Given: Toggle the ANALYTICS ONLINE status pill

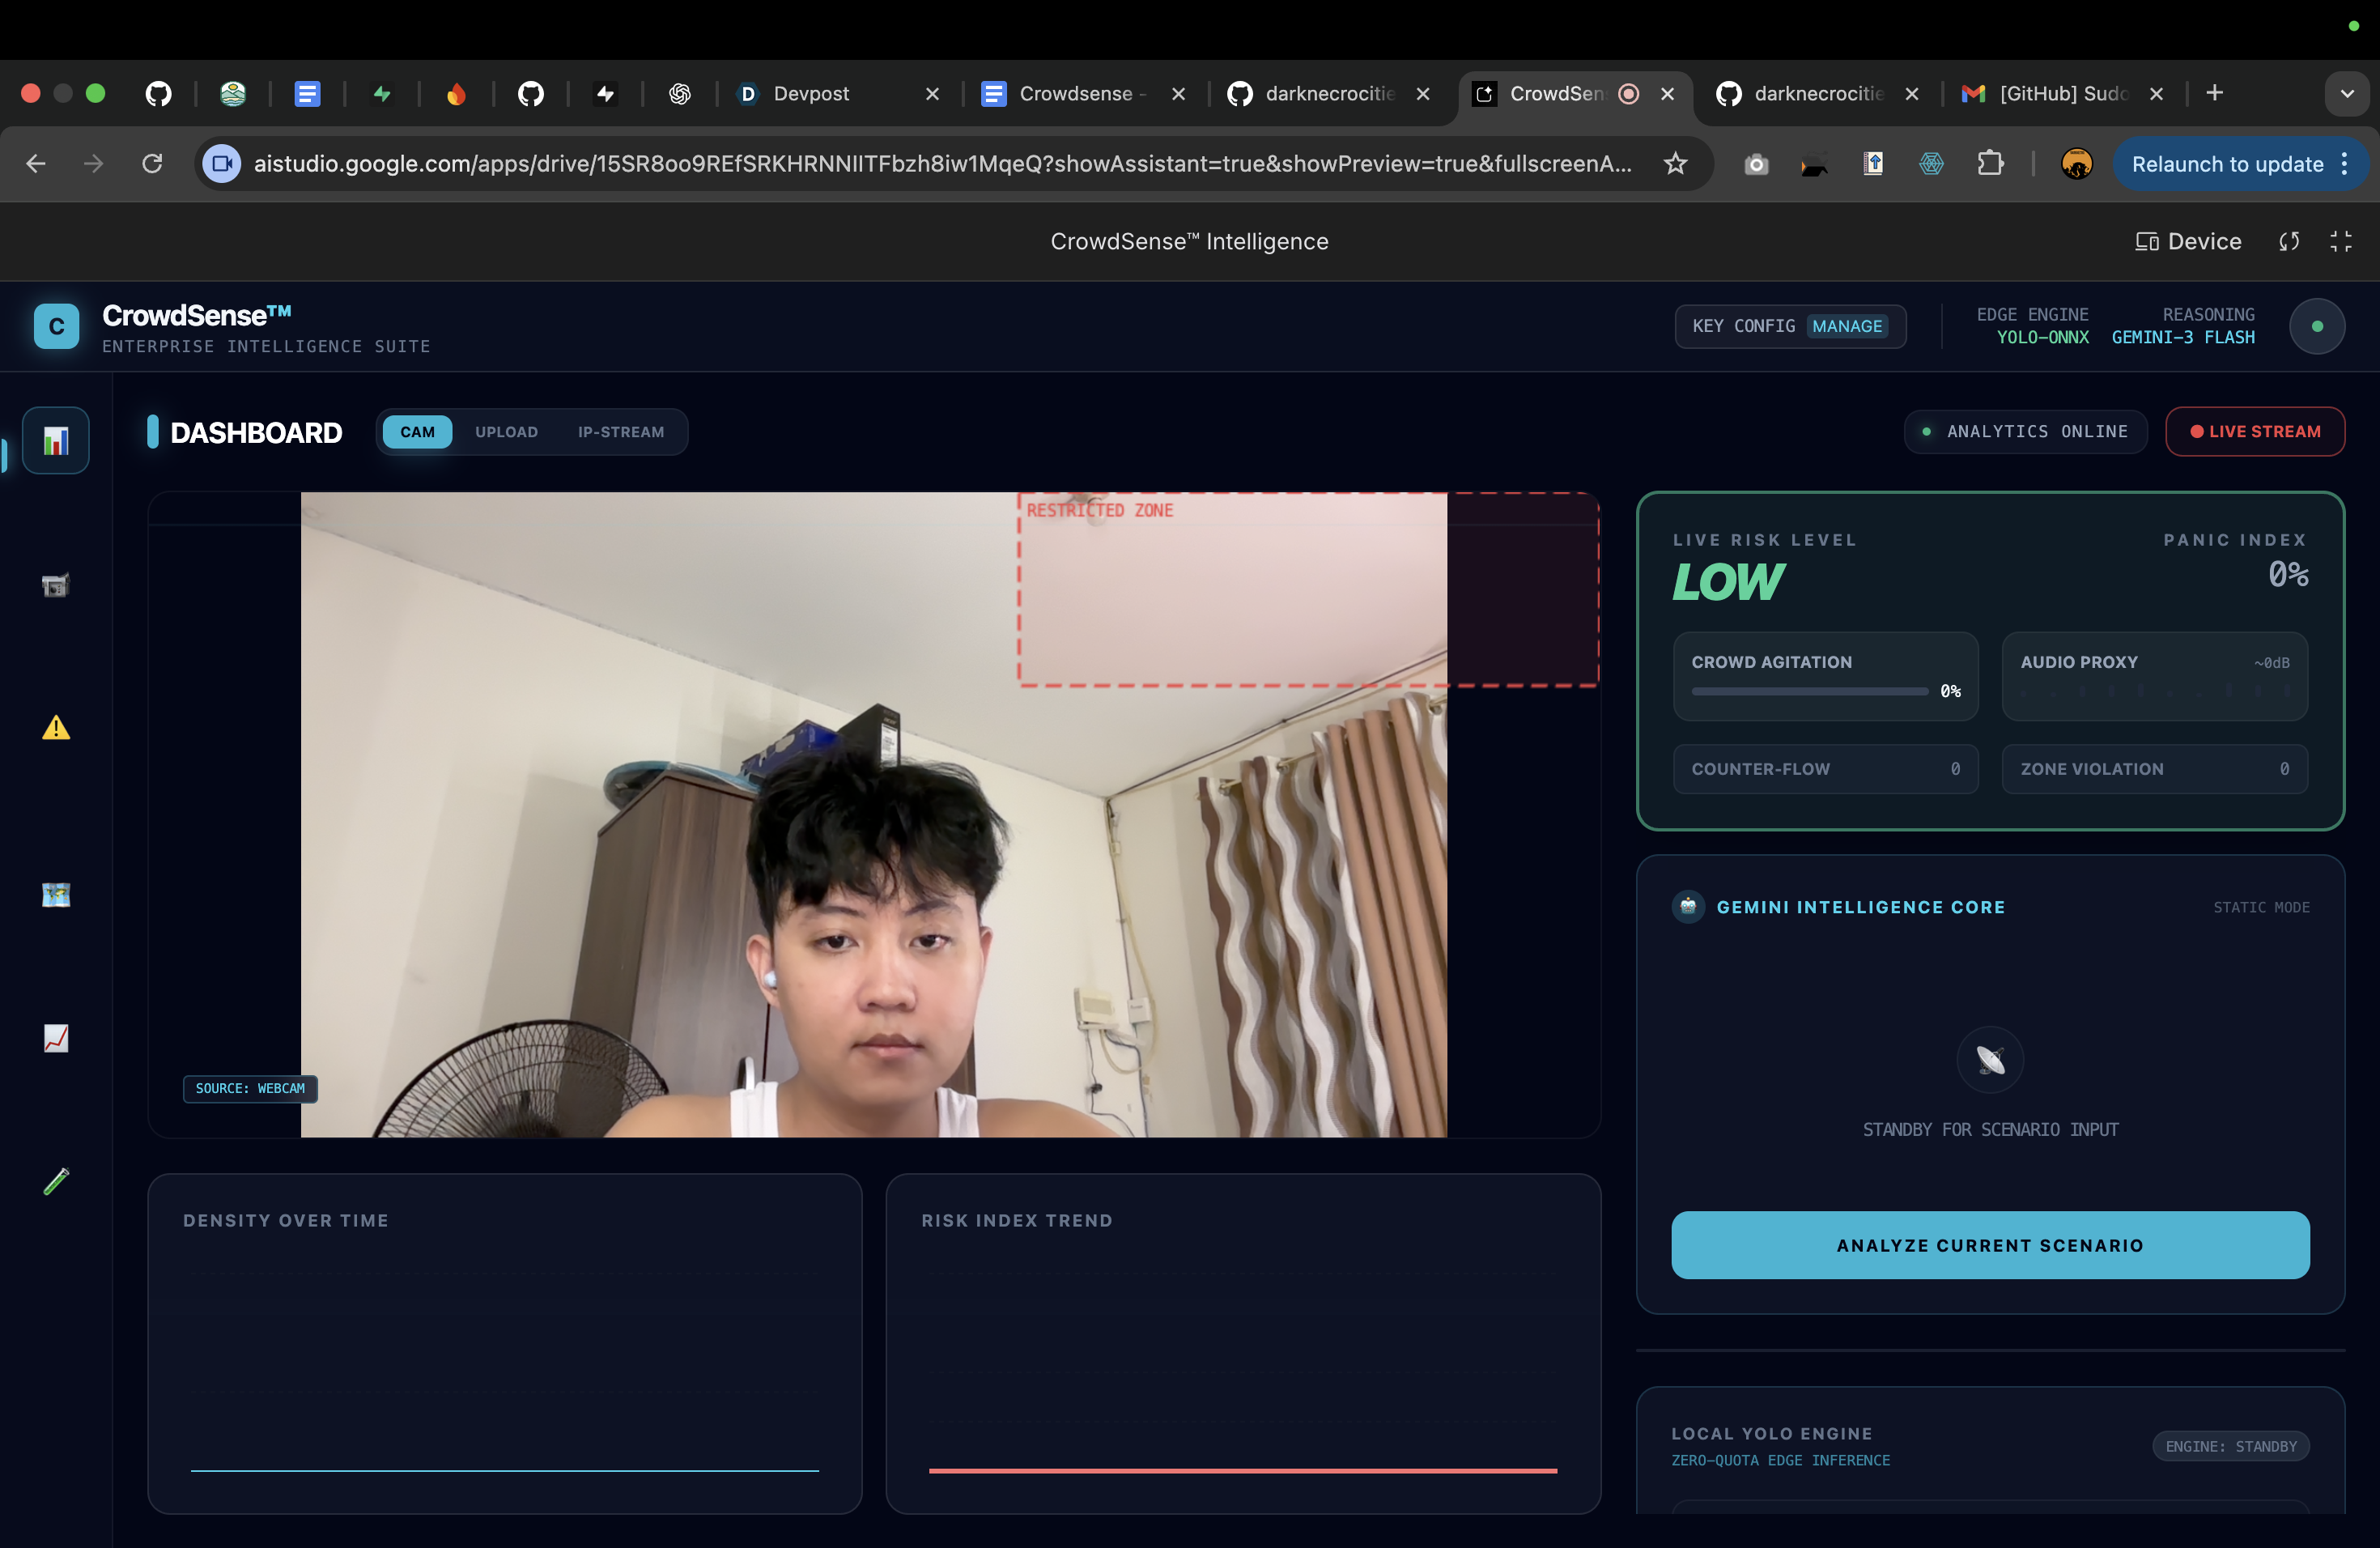Looking at the screenshot, I should (2025, 432).
